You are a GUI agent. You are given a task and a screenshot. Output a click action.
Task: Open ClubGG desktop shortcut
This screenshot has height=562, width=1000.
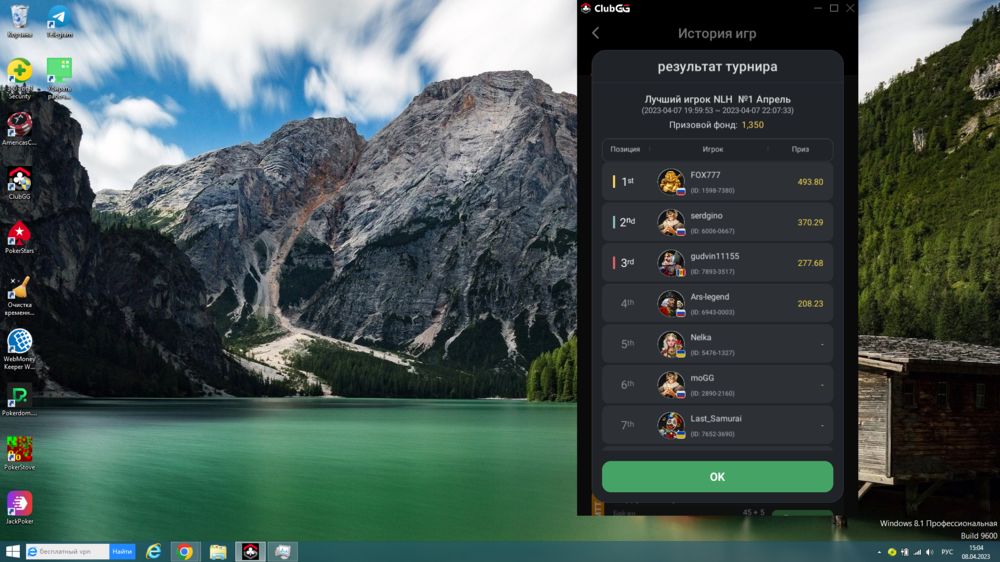(x=19, y=182)
